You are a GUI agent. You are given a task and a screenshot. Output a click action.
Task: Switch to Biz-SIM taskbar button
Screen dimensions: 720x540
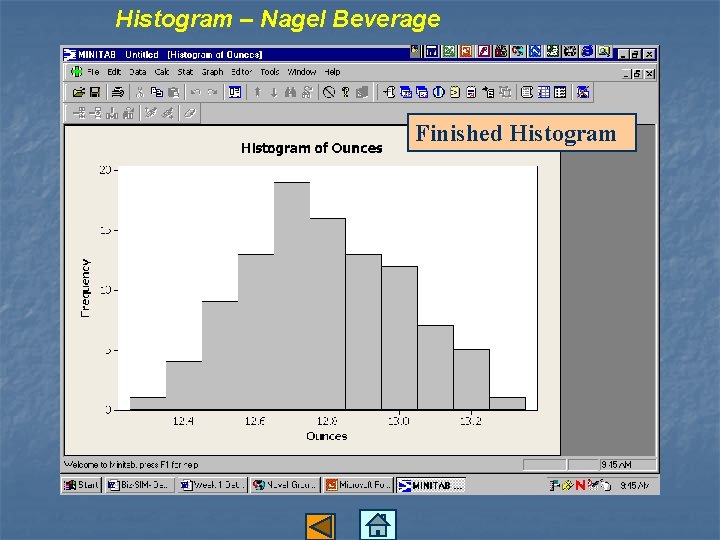(140, 485)
